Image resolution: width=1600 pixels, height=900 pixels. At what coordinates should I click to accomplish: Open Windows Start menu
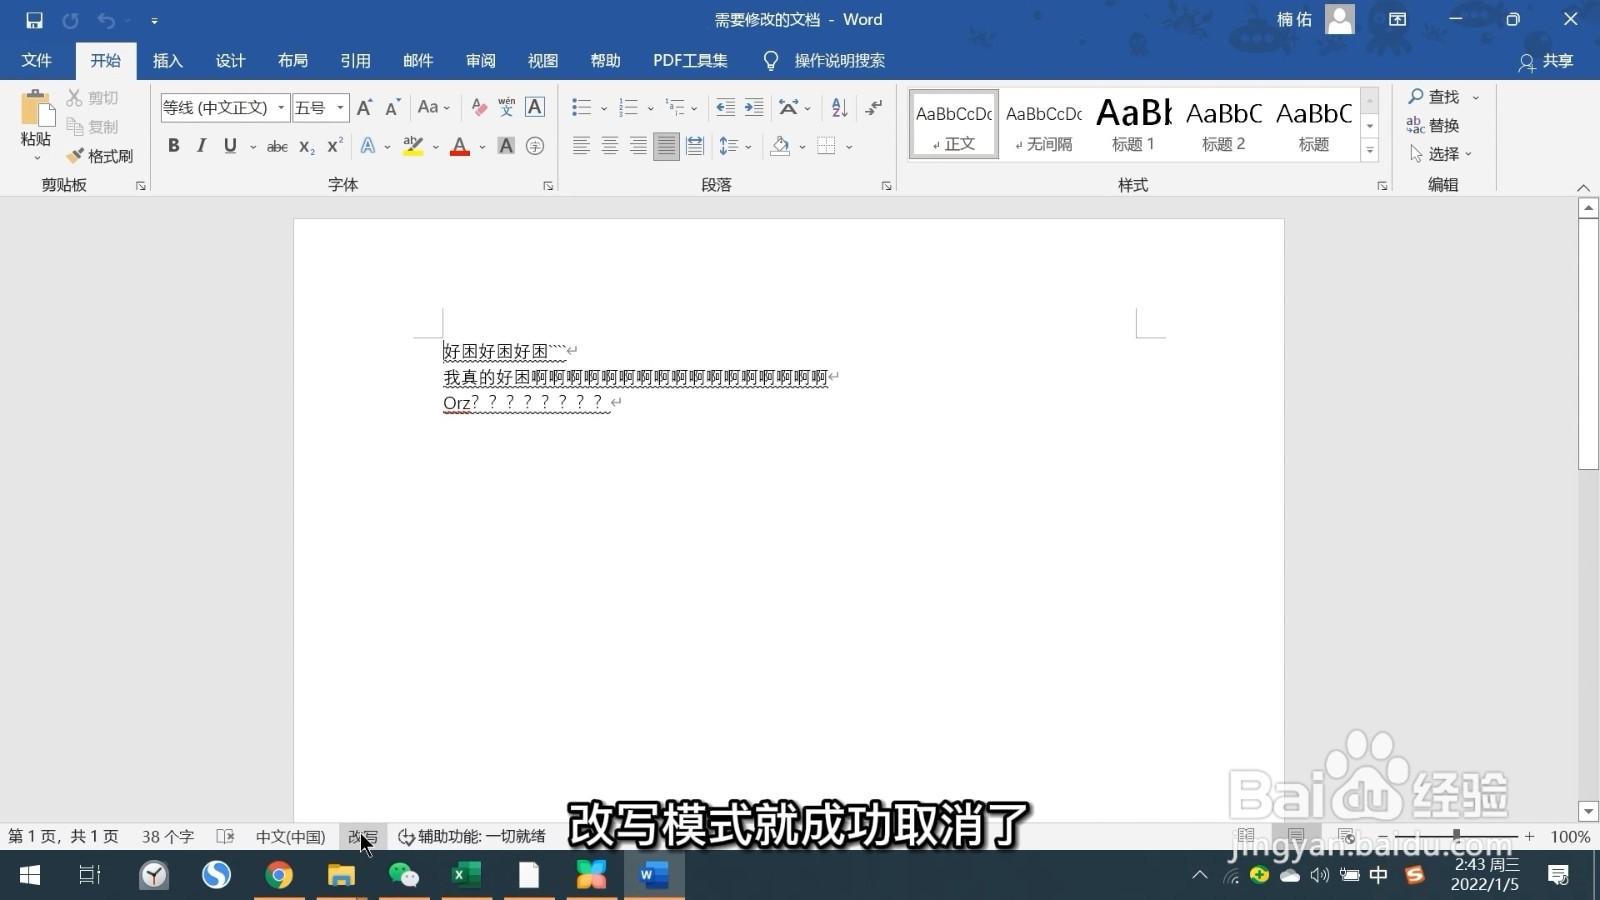click(x=30, y=875)
